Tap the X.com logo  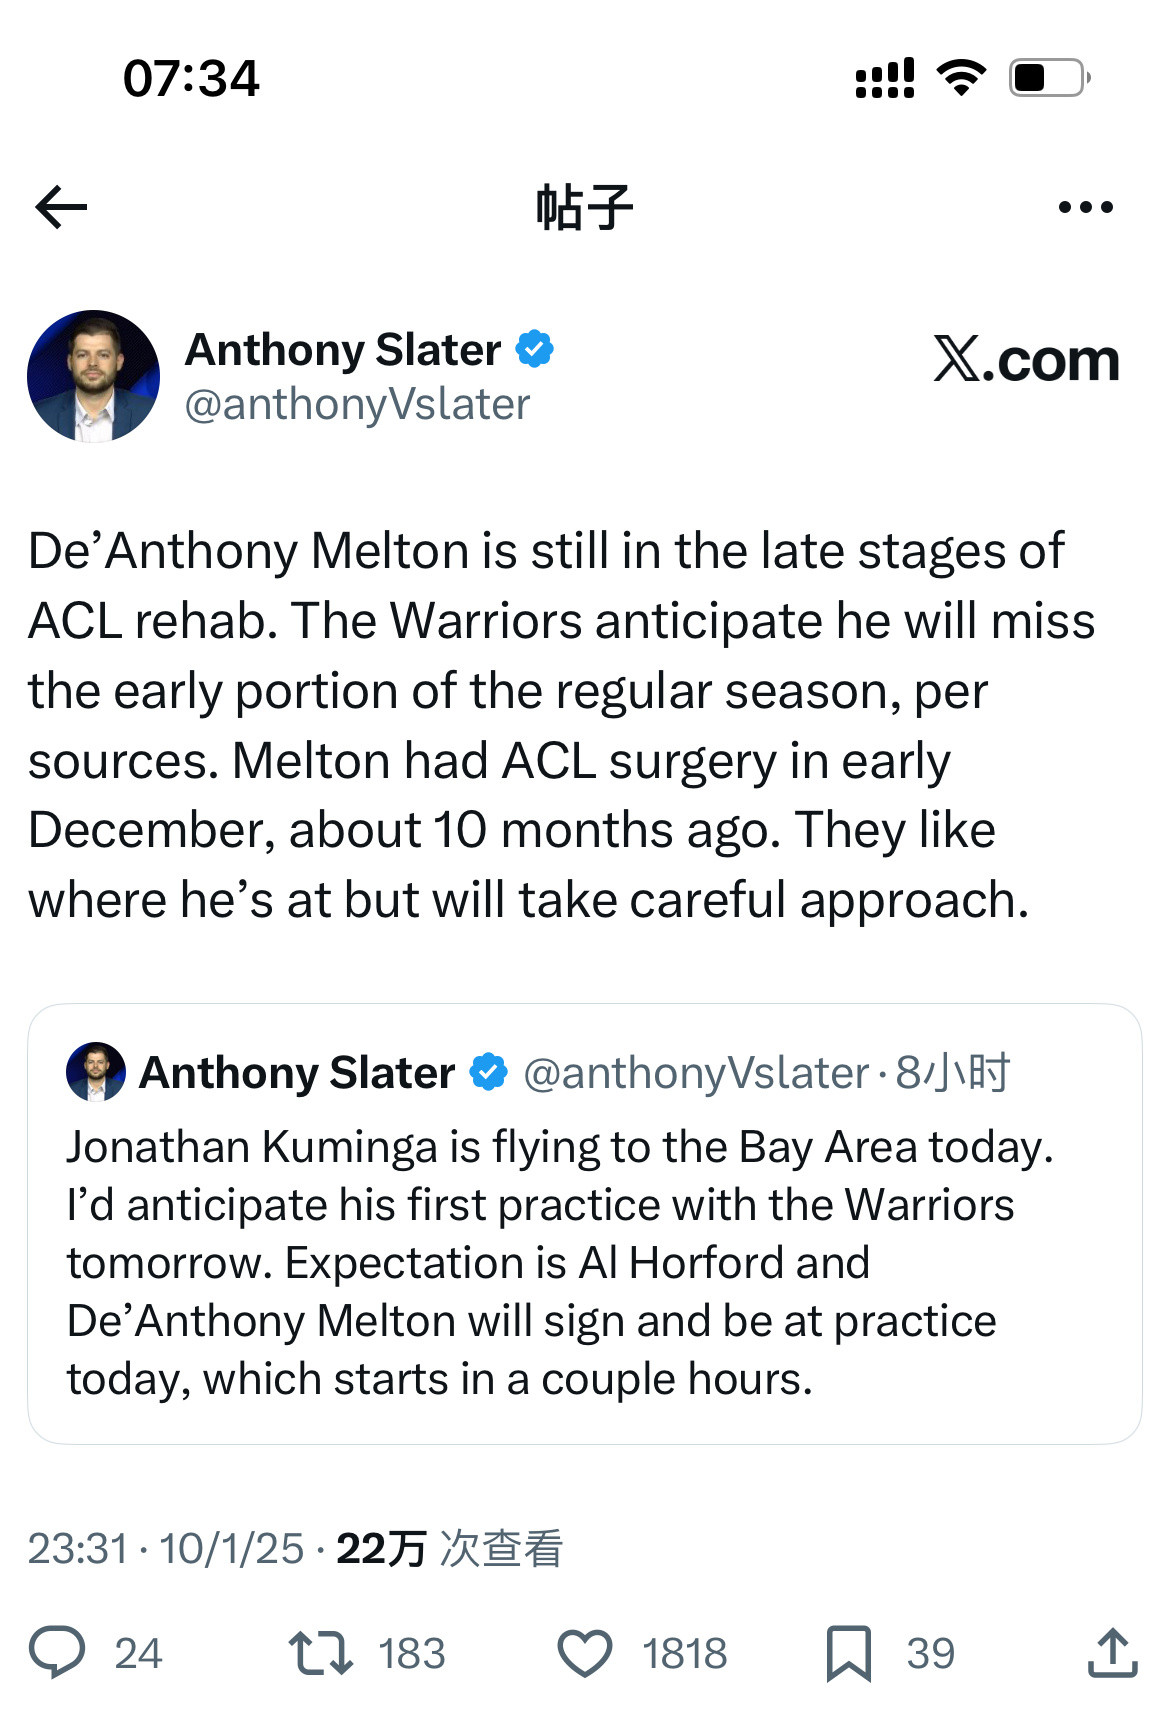click(x=1026, y=360)
